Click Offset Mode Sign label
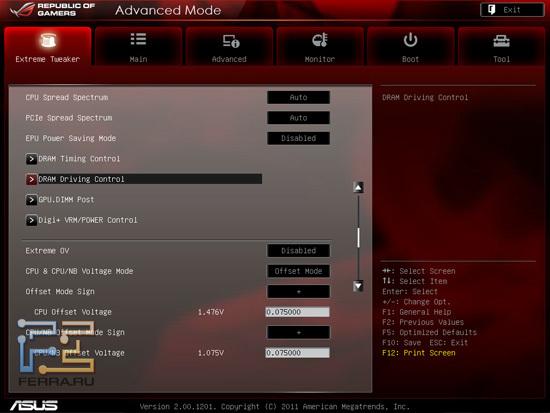550x413 pixels. 60,292
